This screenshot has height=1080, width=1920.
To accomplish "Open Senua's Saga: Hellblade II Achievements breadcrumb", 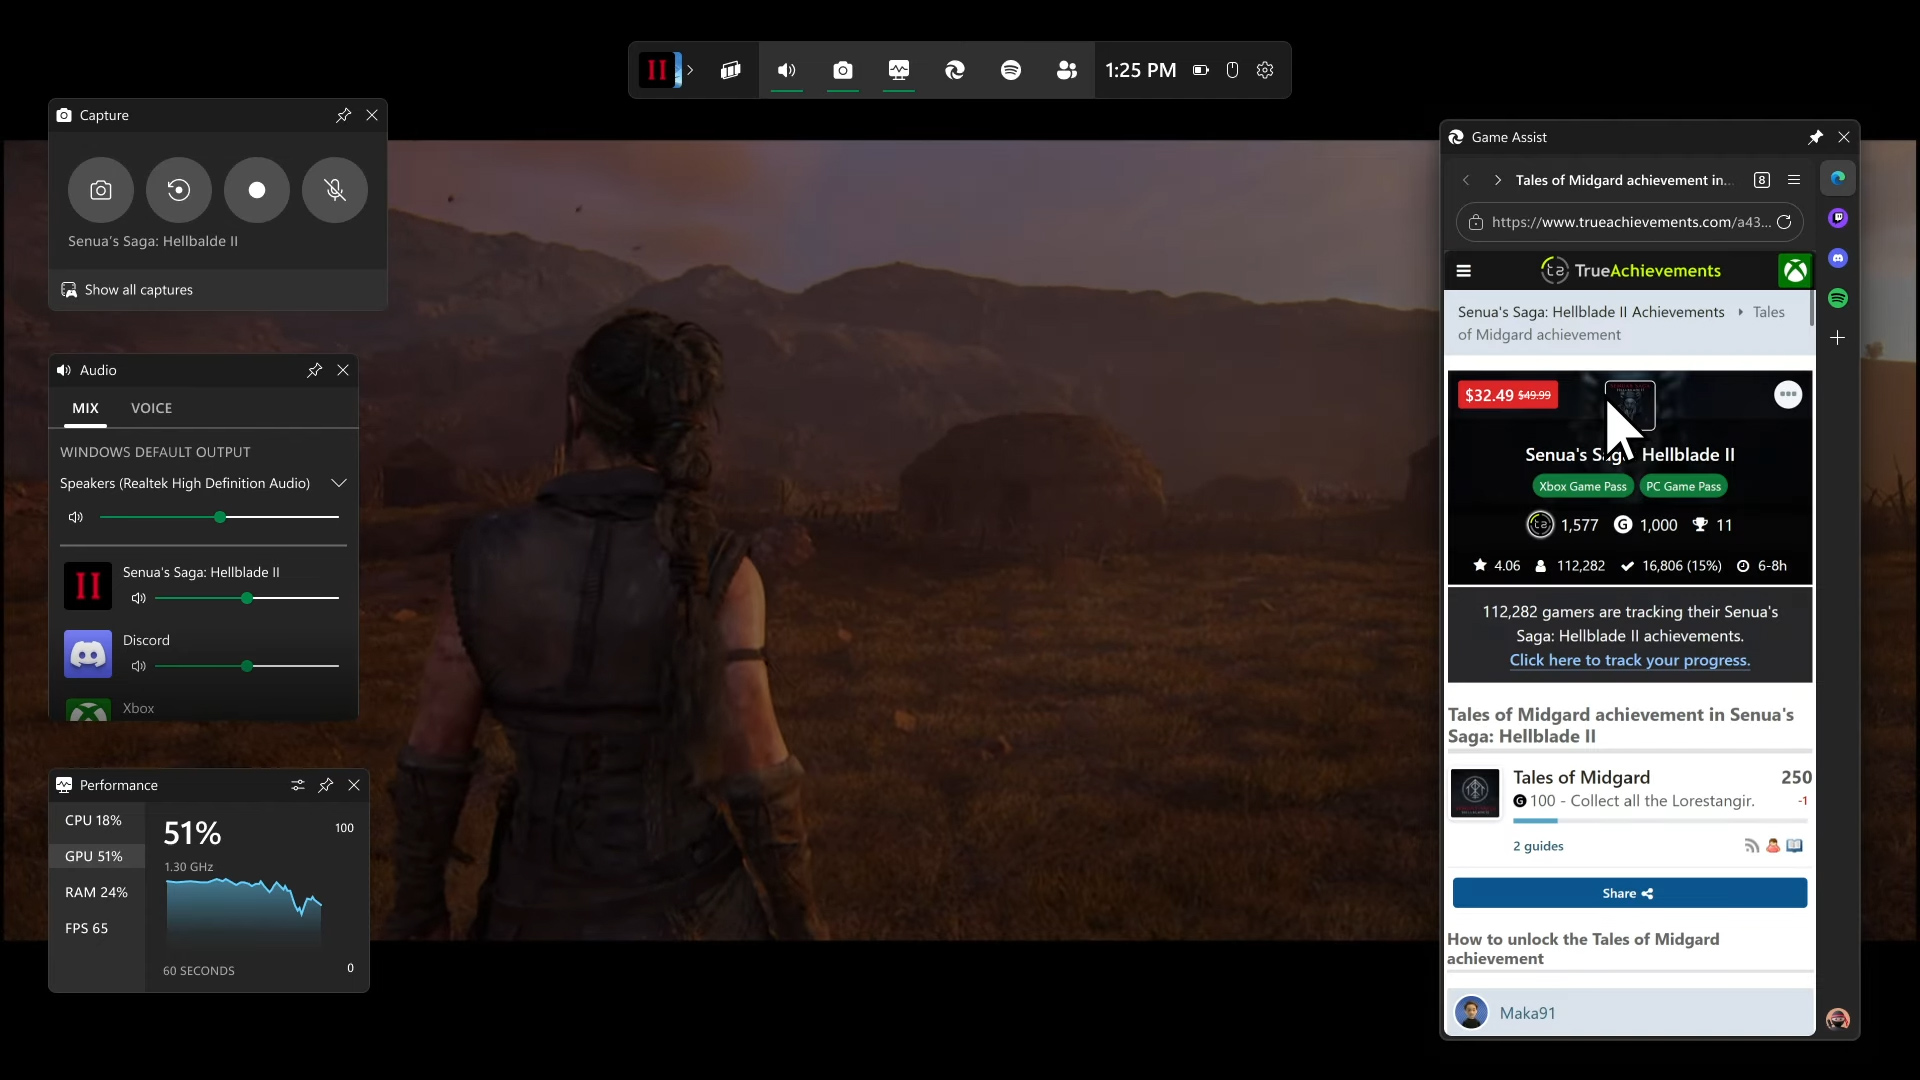I will (1591, 312).
